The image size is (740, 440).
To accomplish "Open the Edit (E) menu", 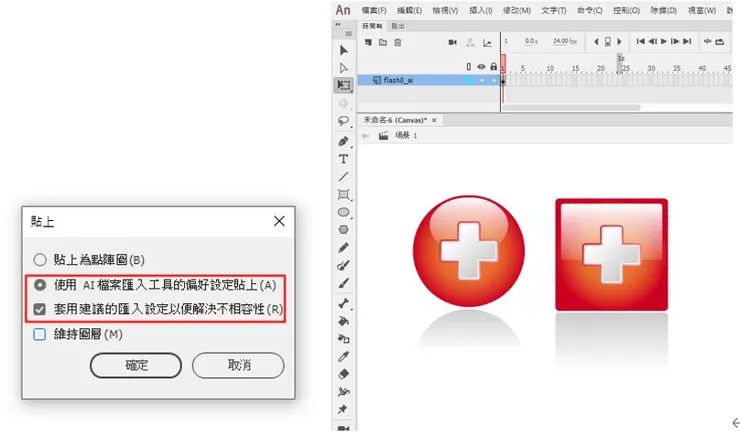I will (x=409, y=10).
